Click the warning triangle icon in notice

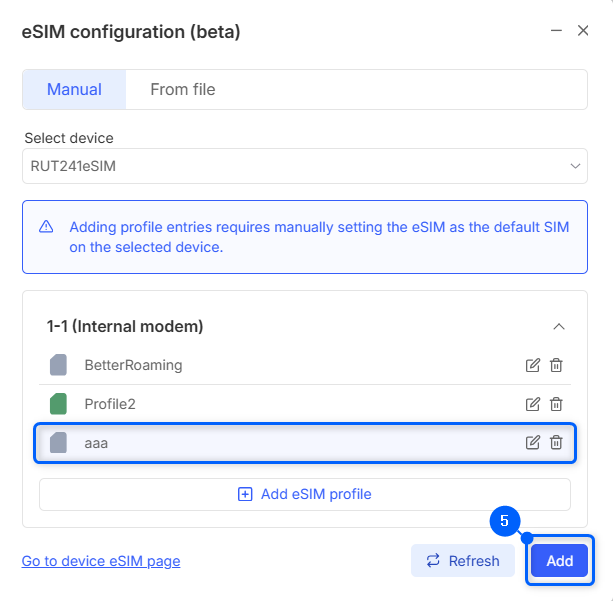pos(46,227)
